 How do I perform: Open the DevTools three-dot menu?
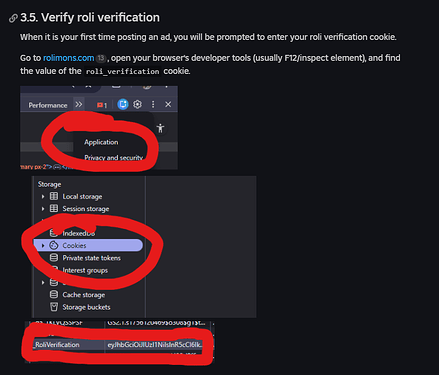(x=153, y=105)
